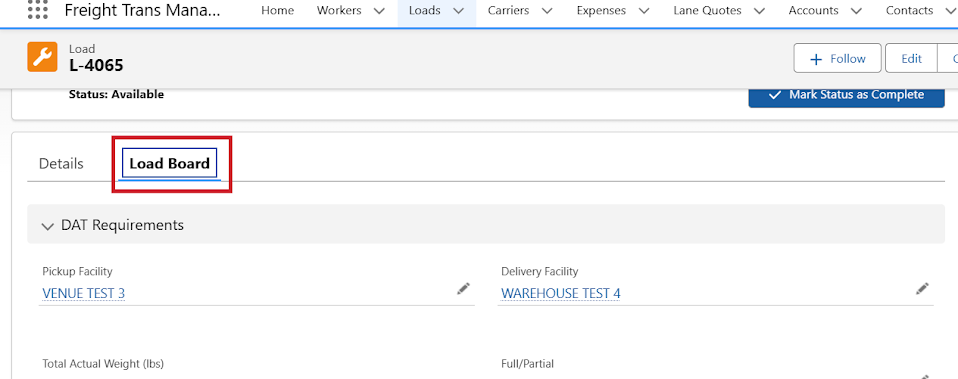
Task: Open the Loads tab
Action: click(425, 10)
